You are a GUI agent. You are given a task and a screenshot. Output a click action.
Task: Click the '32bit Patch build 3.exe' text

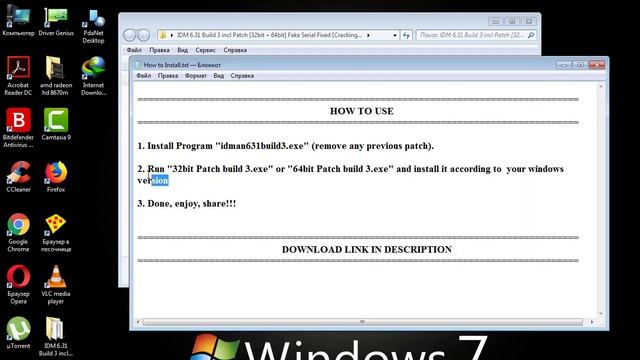(220, 169)
